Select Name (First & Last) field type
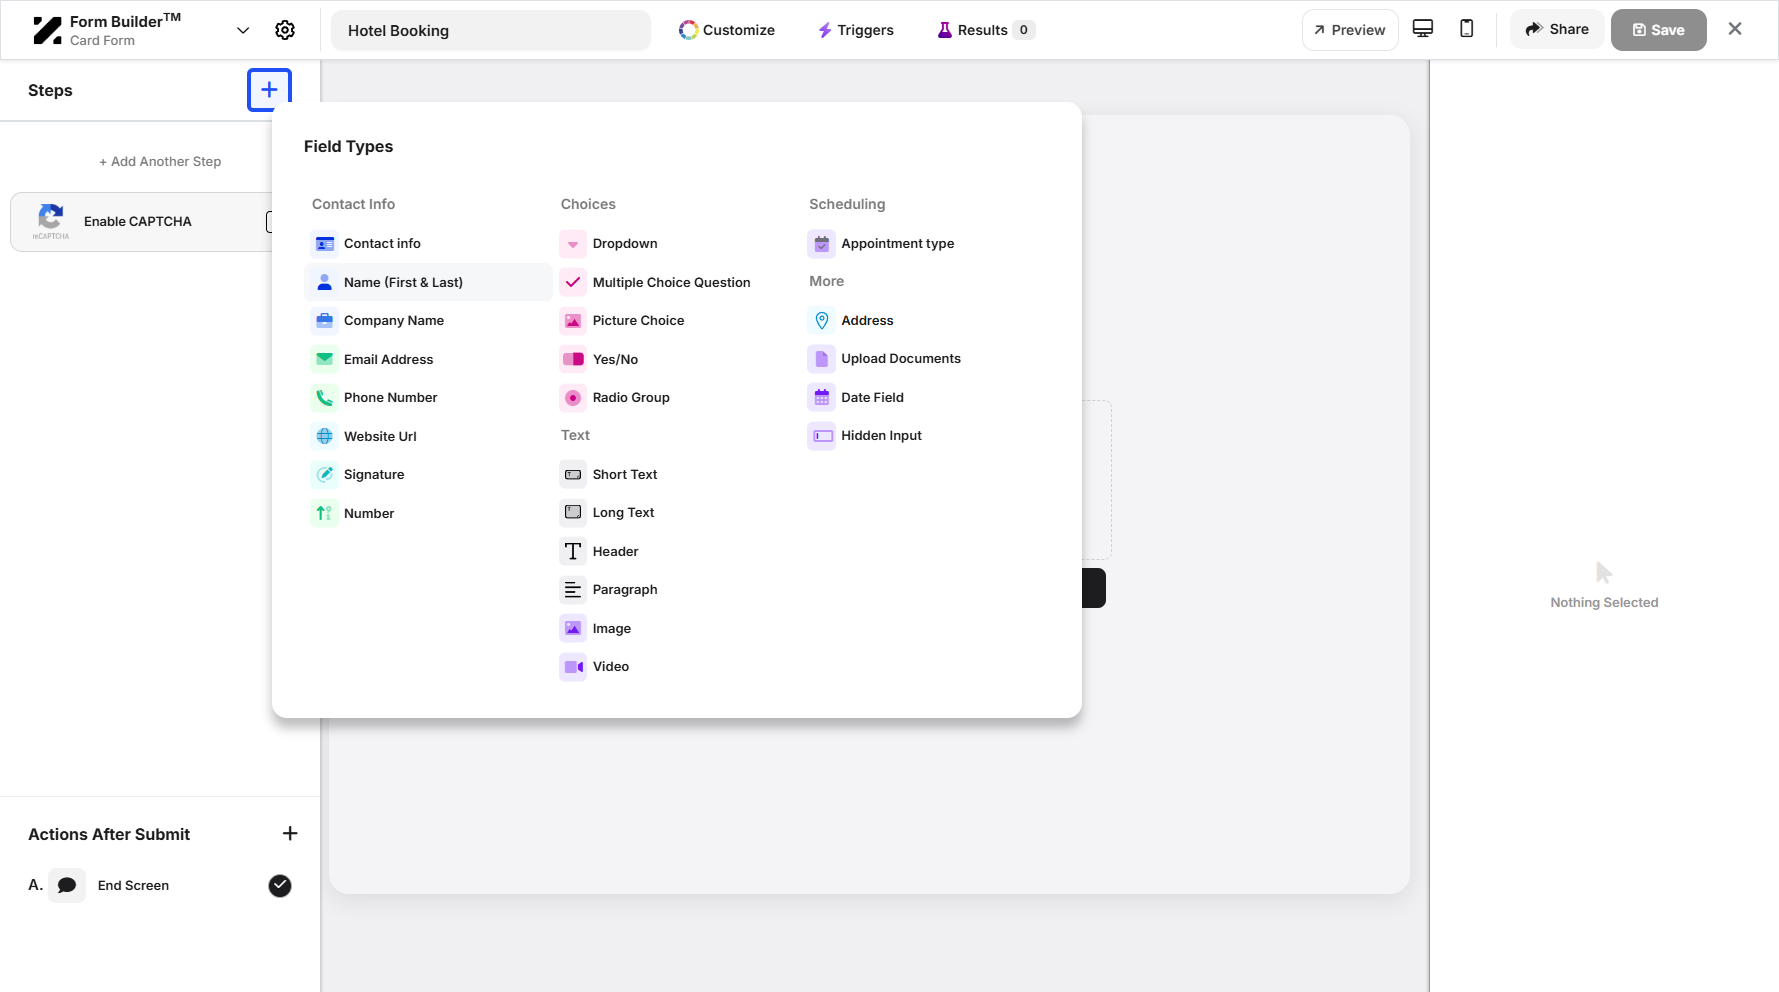This screenshot has width=1779, height=992. (428, 283)
